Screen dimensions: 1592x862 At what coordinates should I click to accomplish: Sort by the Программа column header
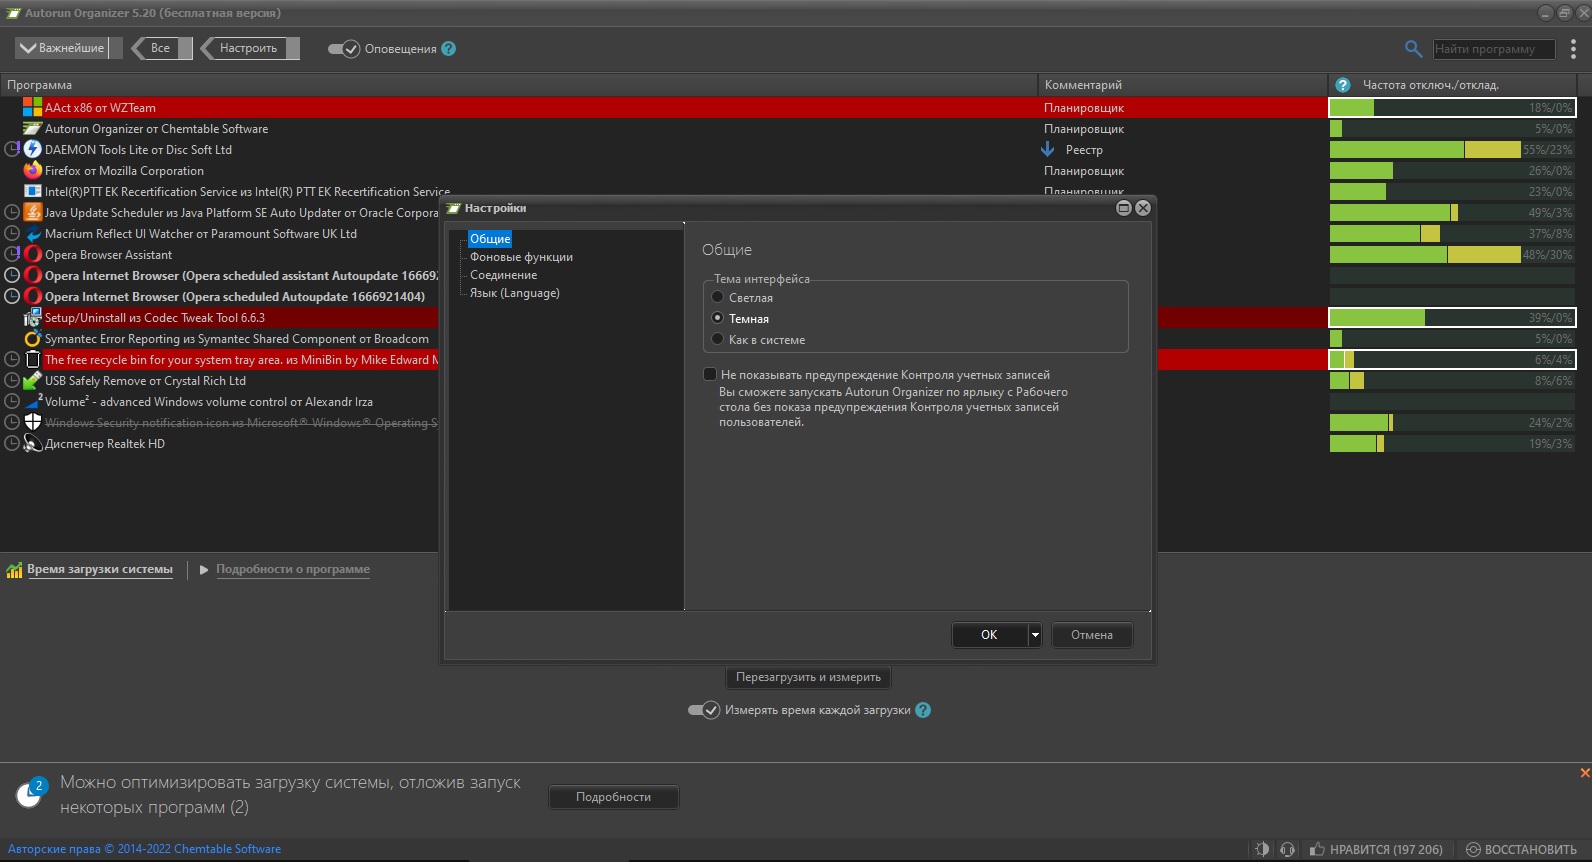coord(519,85)
